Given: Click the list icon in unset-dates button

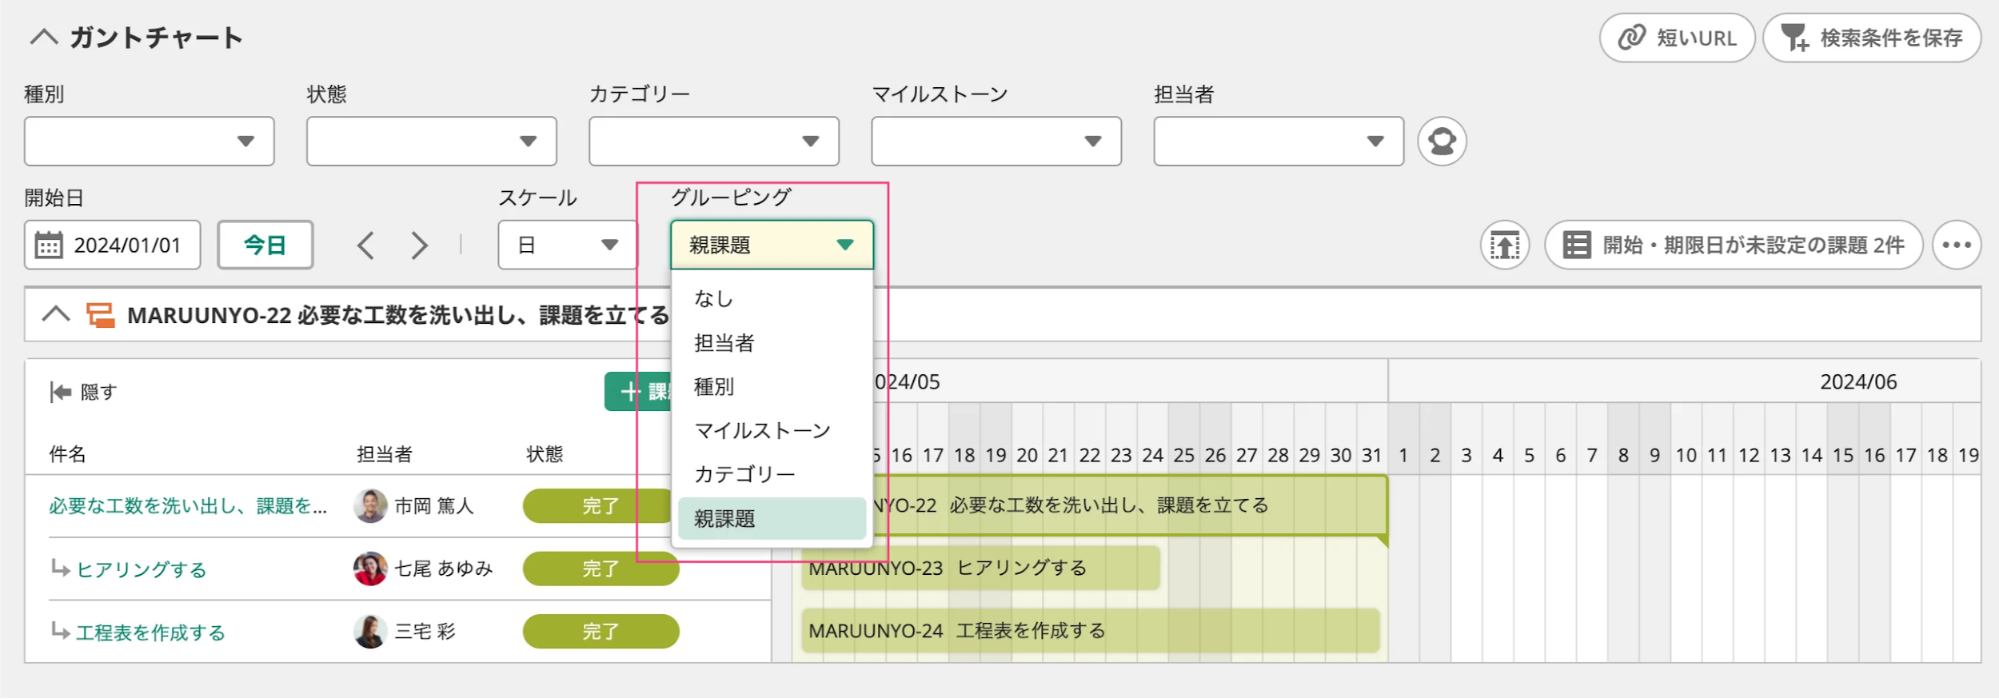Looking at the screenshot, I should coord(1577,245).
